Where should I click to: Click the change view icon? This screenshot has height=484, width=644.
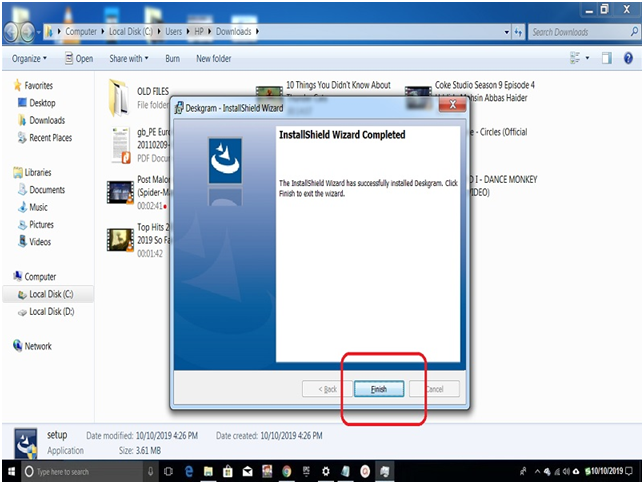(575, 58)
